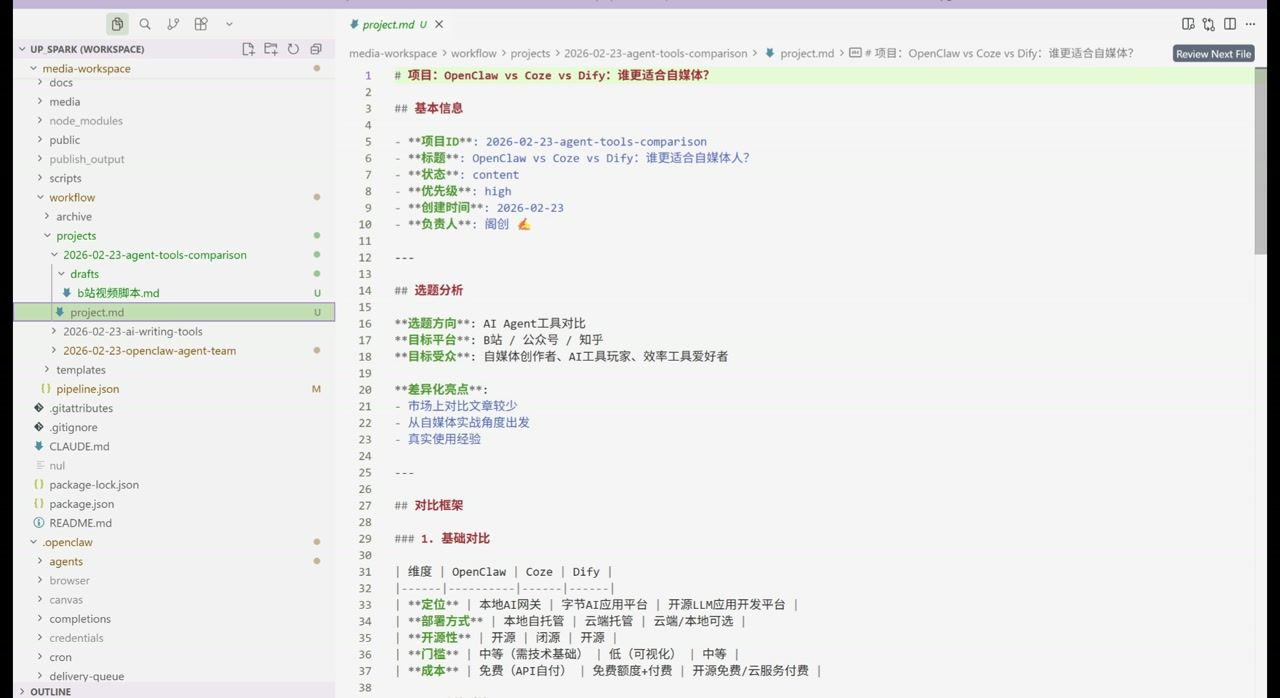Open the Source Control view

(172, 23)
